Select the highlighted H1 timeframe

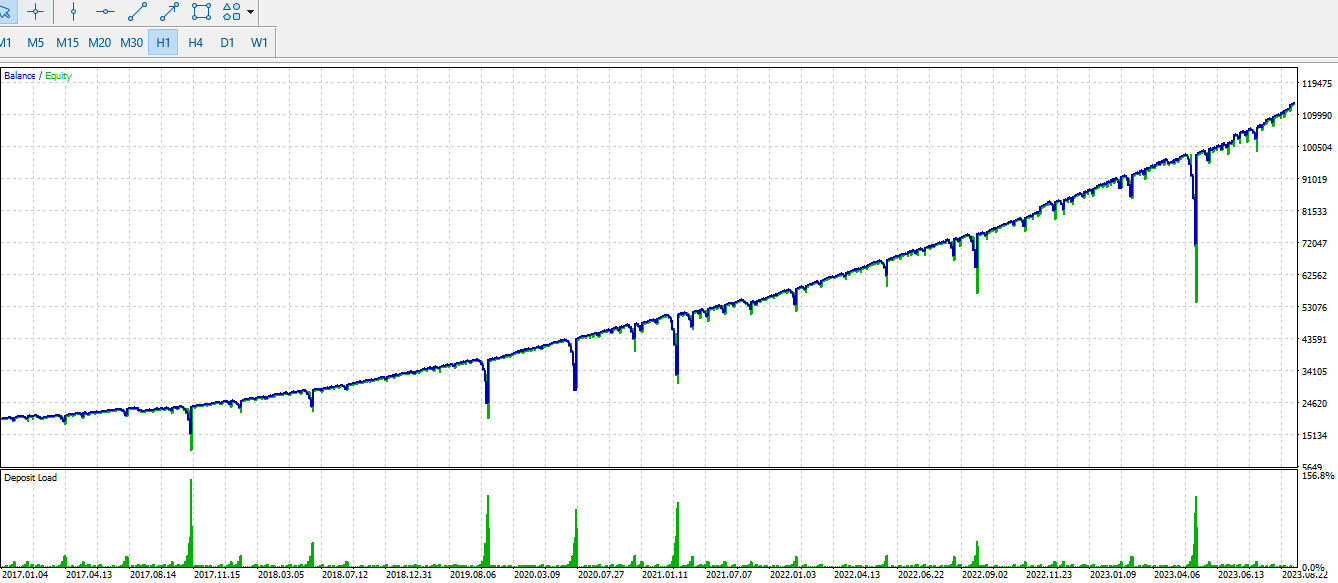coord(163,42)
